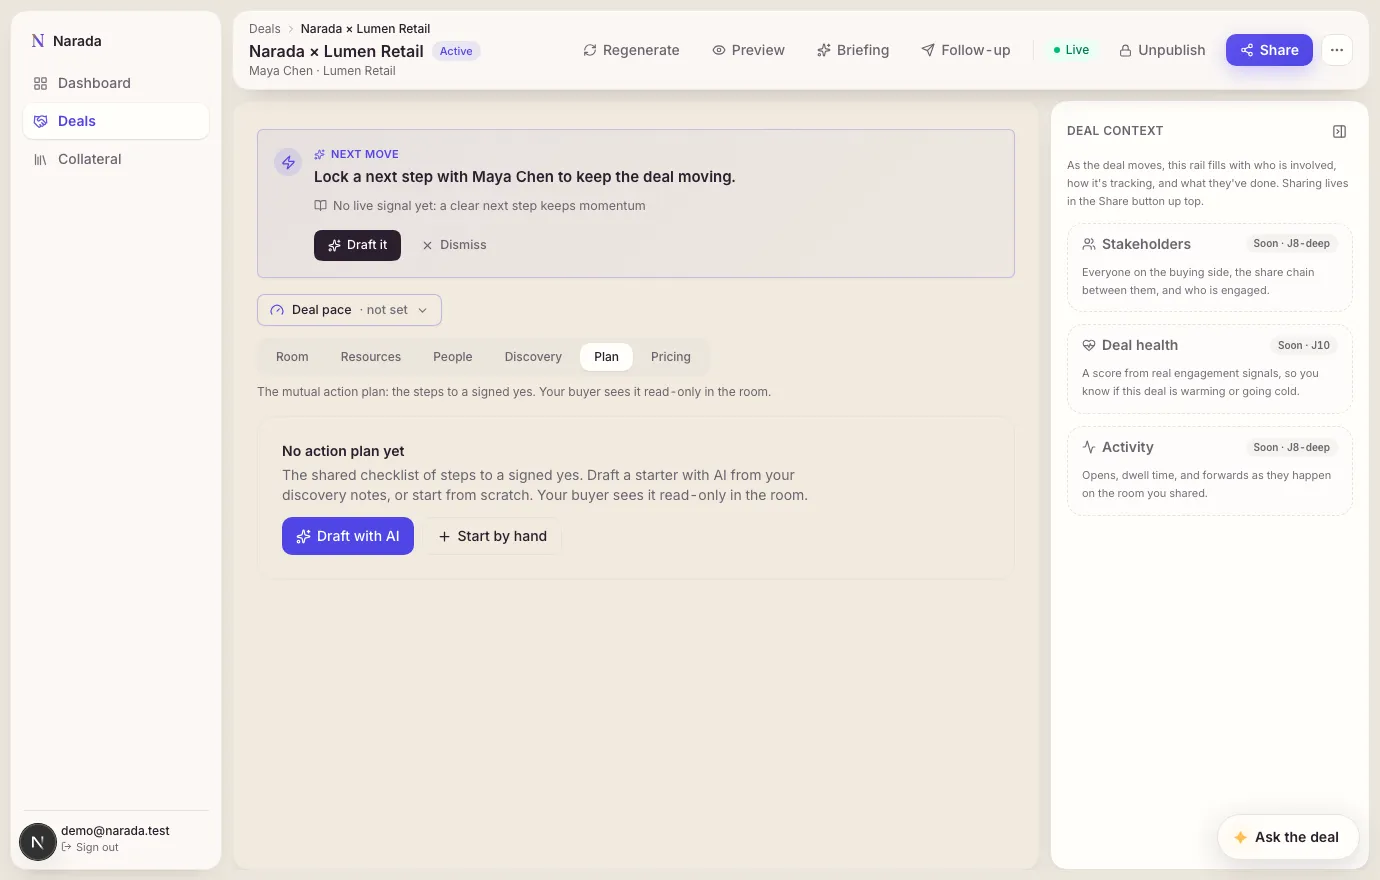Switch to the Pricing tab

pos(671,357)
